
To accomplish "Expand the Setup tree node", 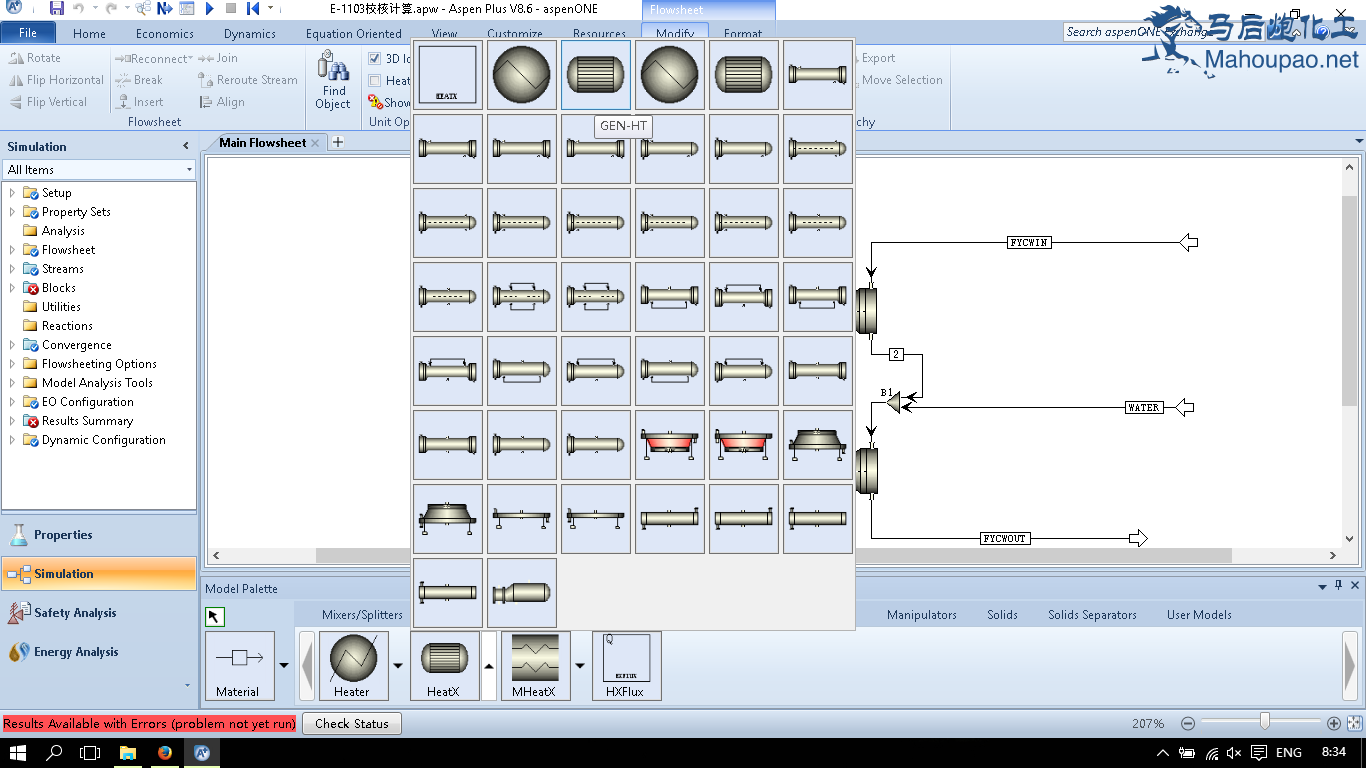I will coord(12,193).
